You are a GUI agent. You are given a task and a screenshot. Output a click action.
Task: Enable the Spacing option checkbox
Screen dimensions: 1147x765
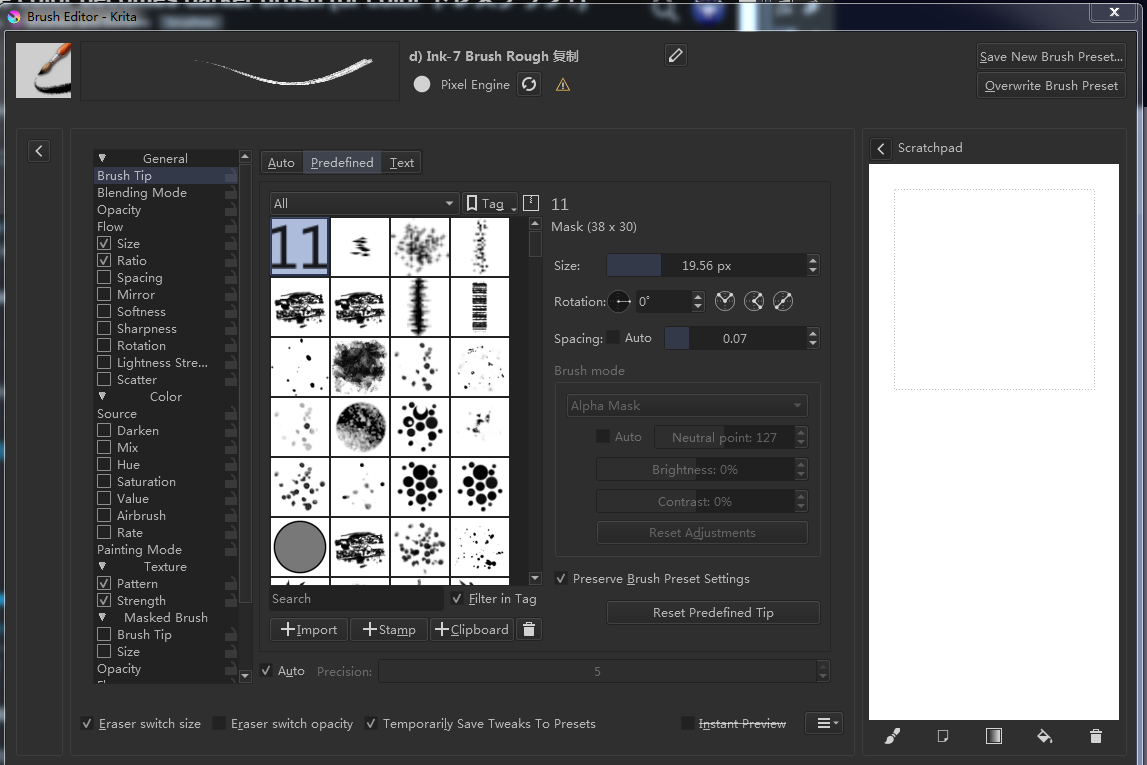click(104, 278)
